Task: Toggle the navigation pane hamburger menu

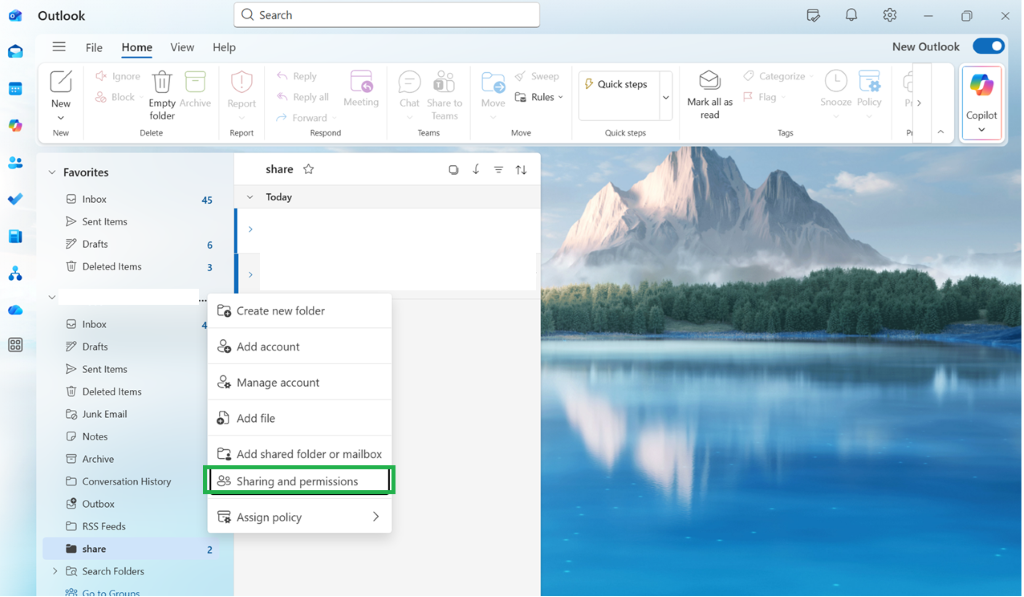Action: tap(59, 46)
